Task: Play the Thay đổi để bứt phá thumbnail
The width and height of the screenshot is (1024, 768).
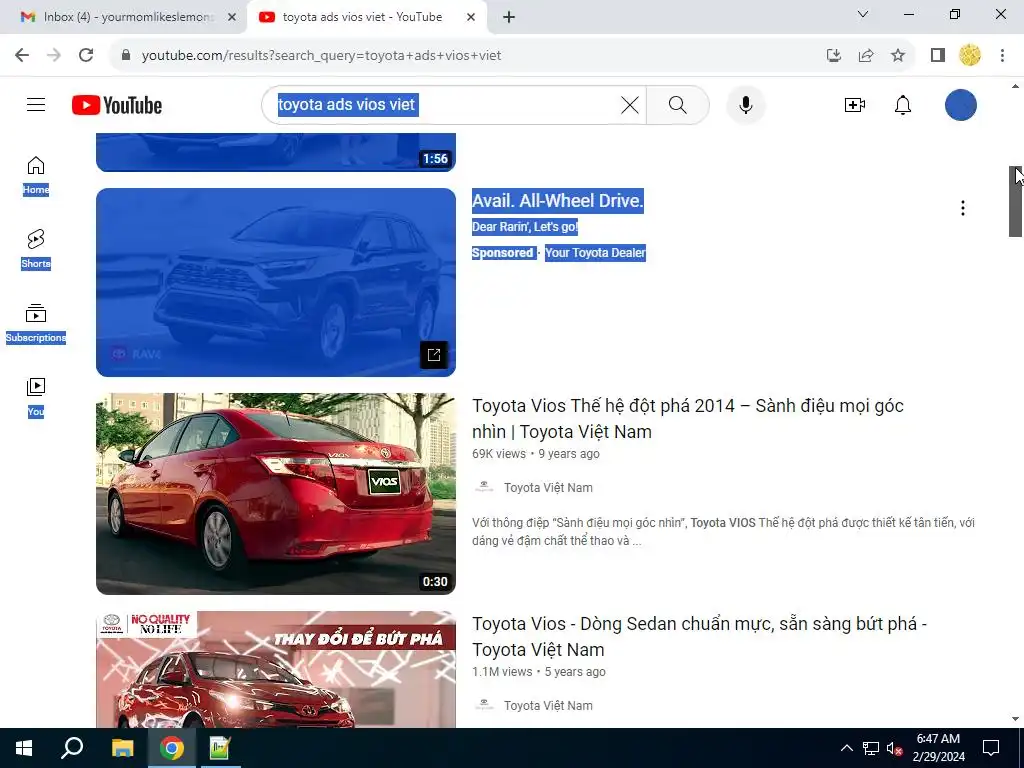Action: point(276,669)
